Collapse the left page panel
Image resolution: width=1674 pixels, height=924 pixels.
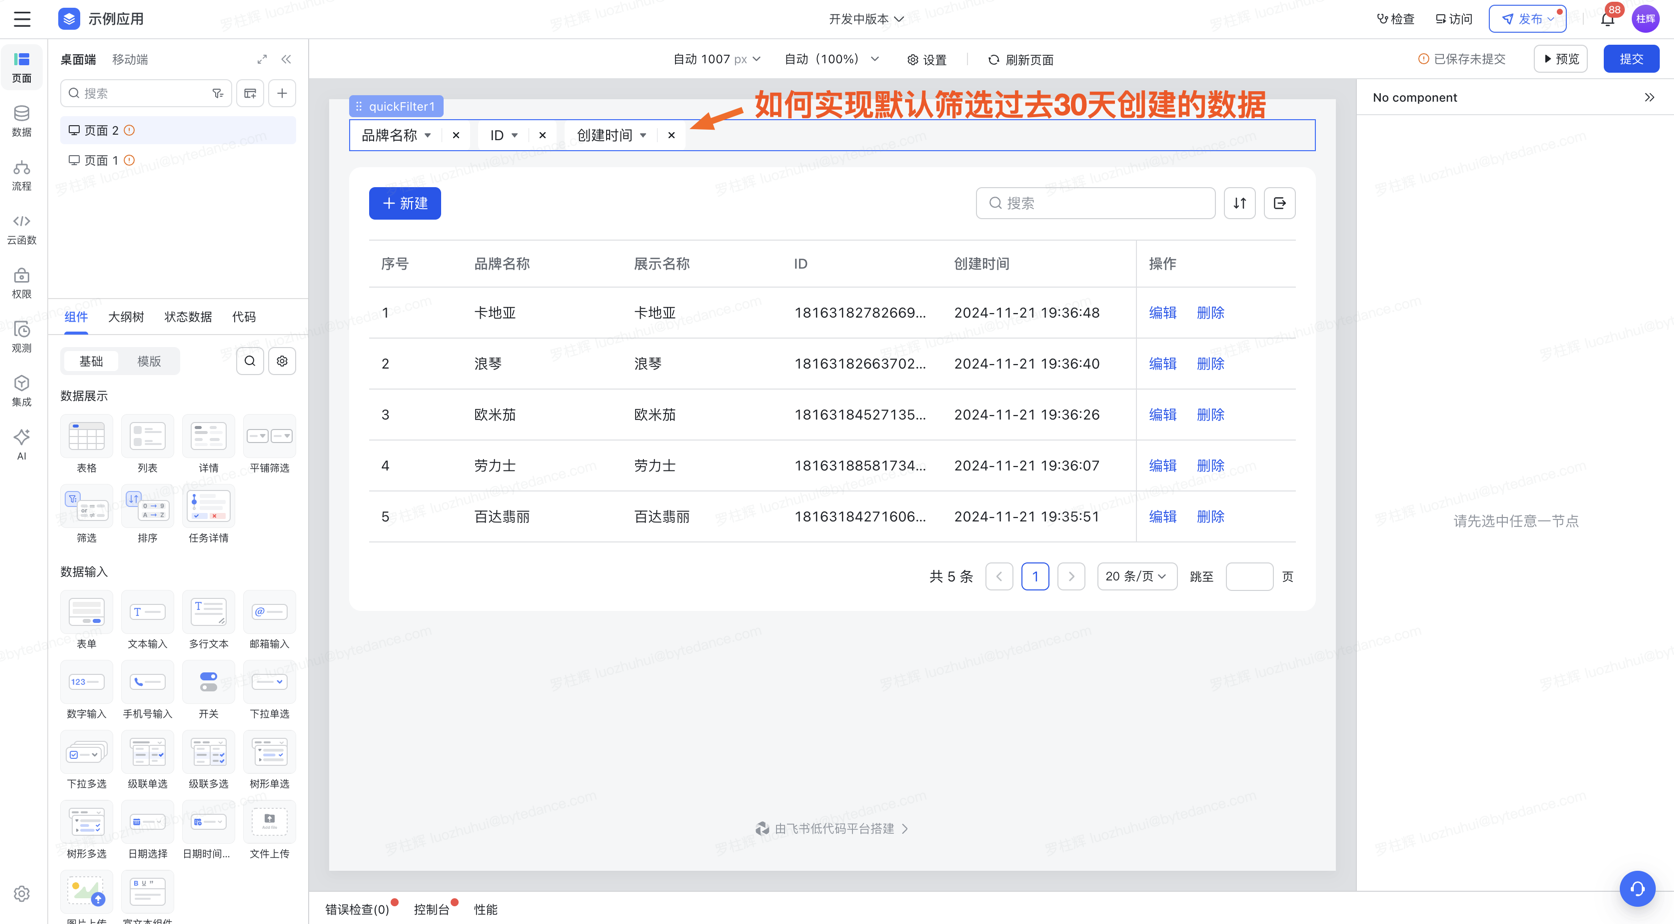pyautogui.click(x=287, y=59)
